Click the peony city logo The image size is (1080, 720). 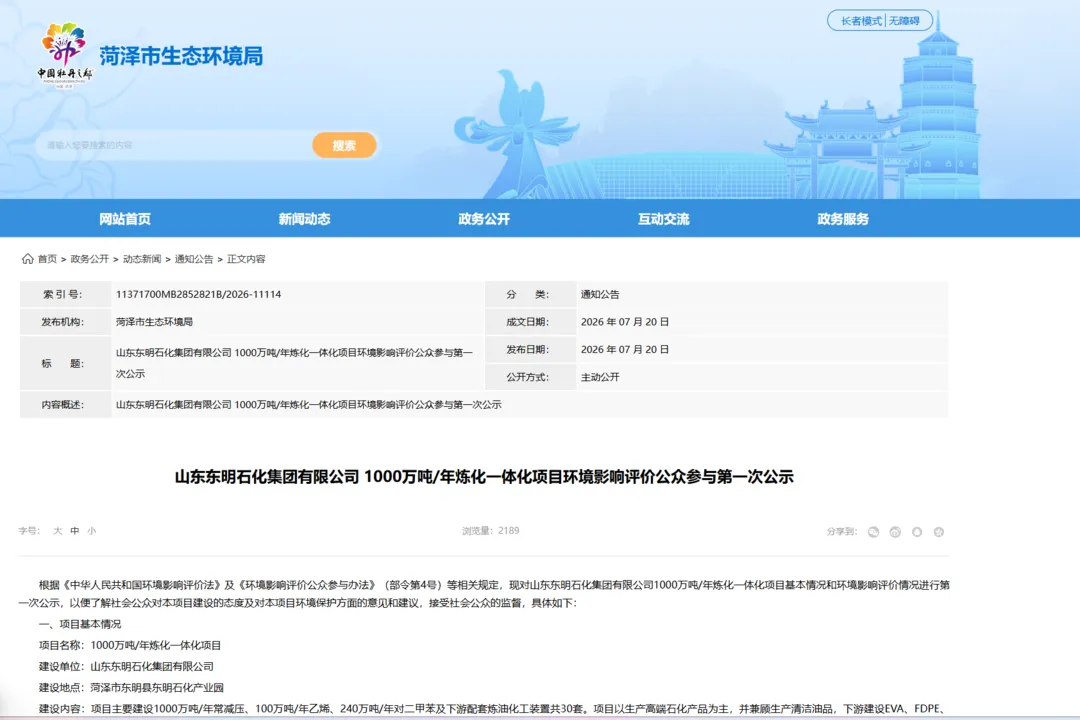pos(65,54)
